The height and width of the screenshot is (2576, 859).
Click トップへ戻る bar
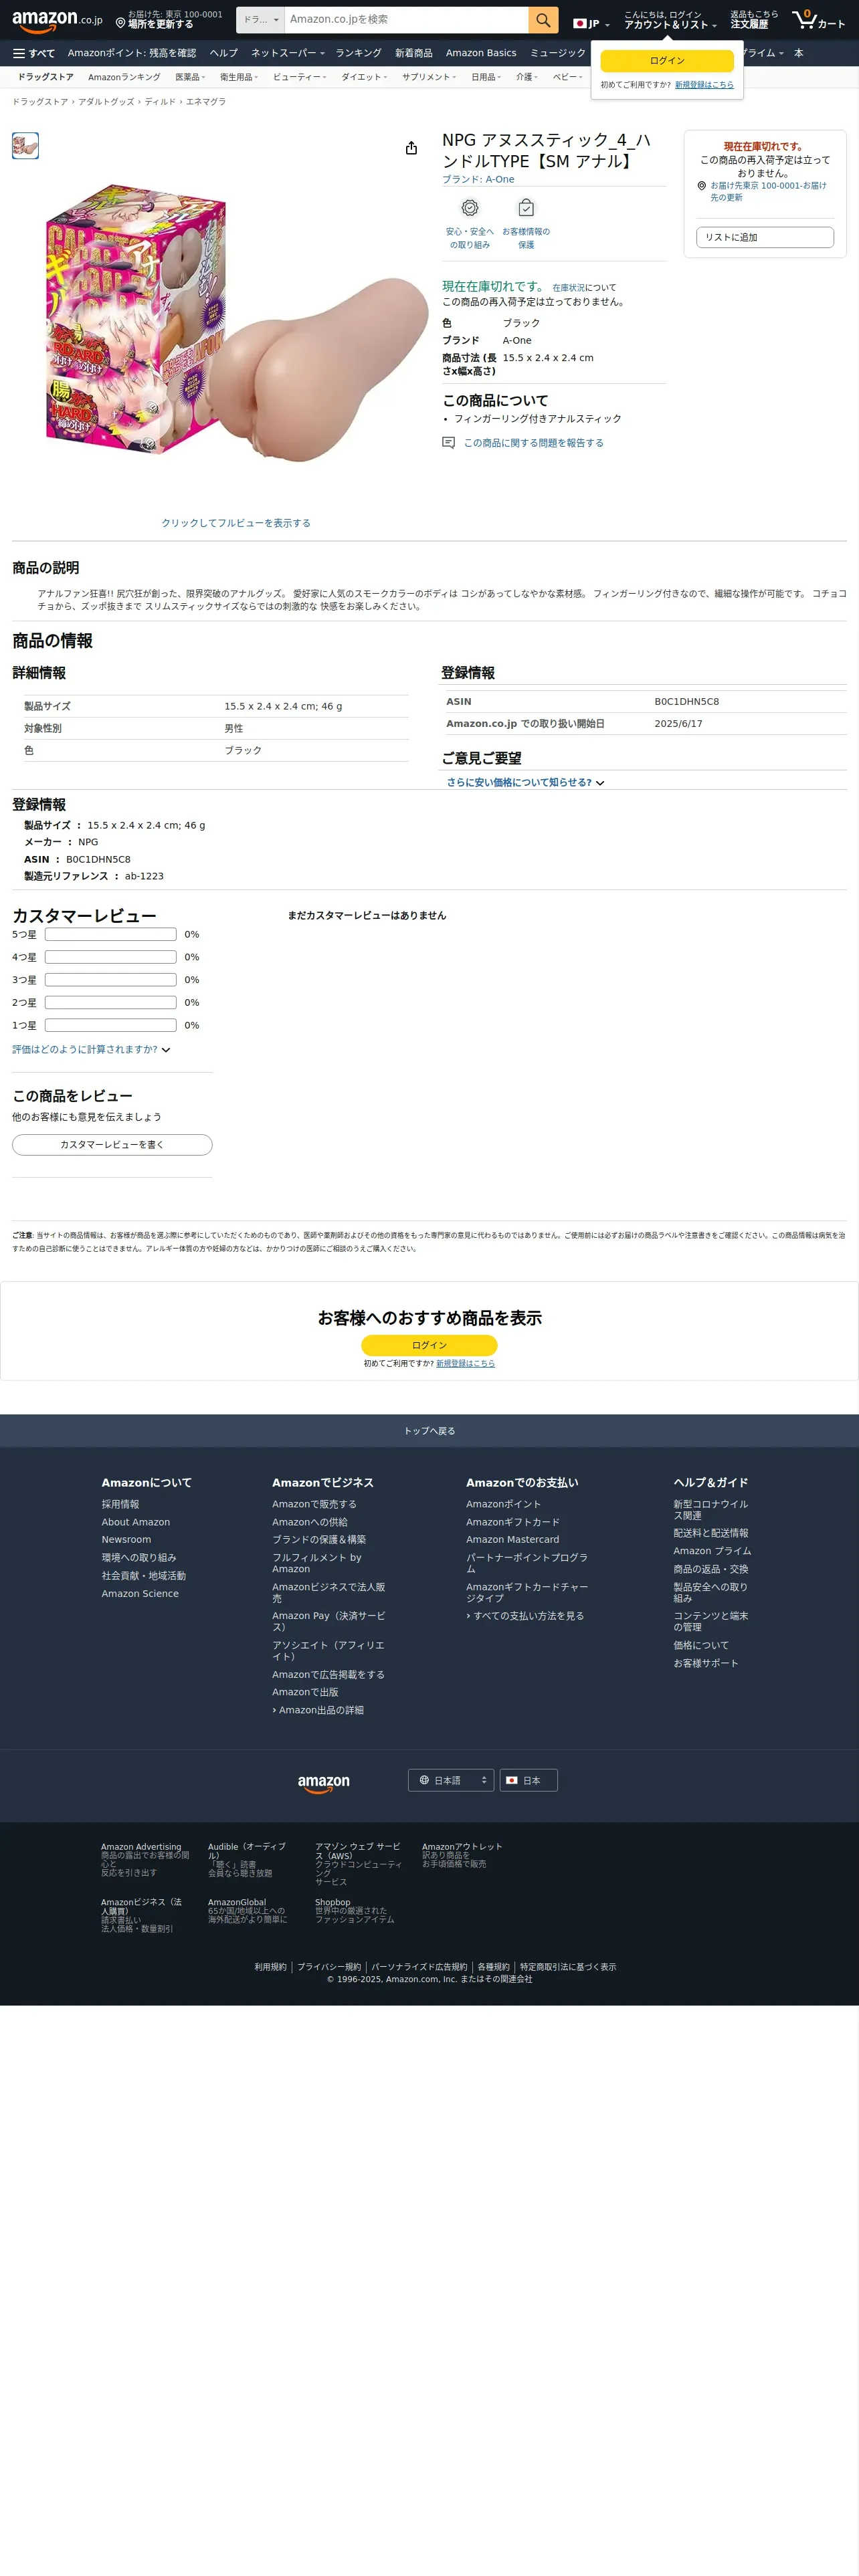point(429,1431)
